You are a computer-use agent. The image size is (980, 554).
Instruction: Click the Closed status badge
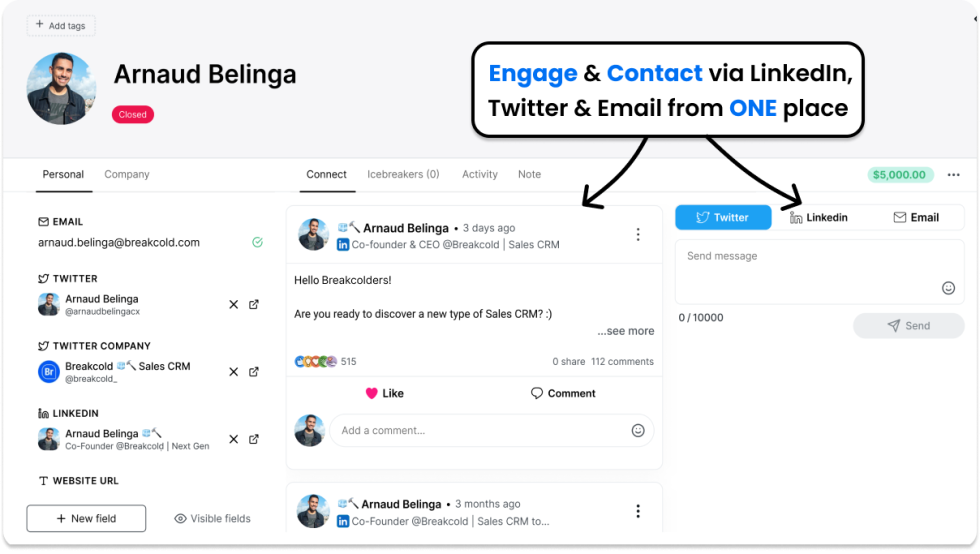[x=132, y=114]
